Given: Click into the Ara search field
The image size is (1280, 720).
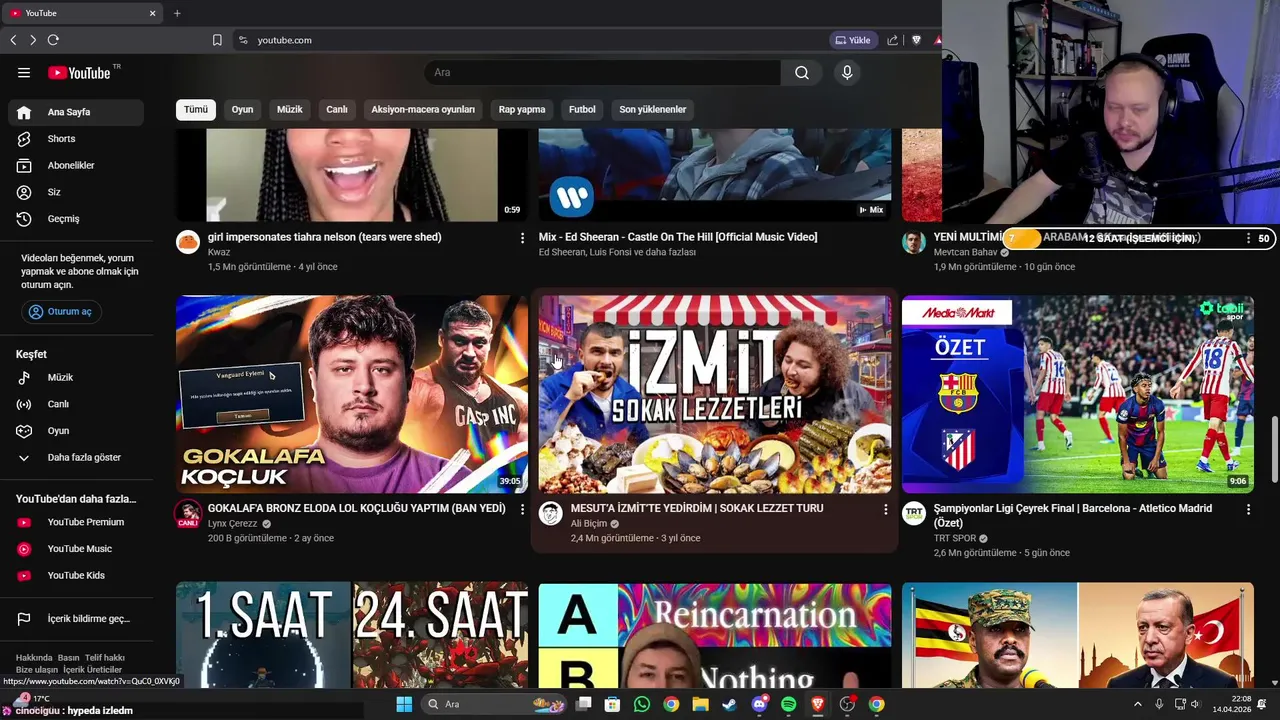Looking at the screenshot, I should pos(602,73).
